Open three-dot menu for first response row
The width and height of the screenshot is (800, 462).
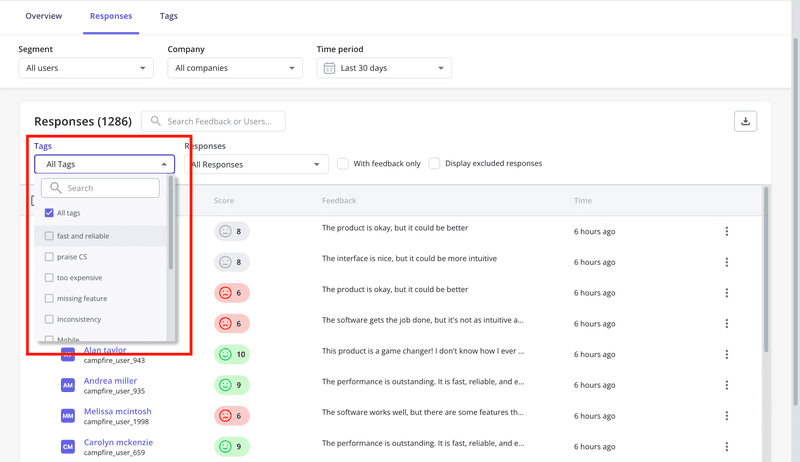(x=726, y=231)
